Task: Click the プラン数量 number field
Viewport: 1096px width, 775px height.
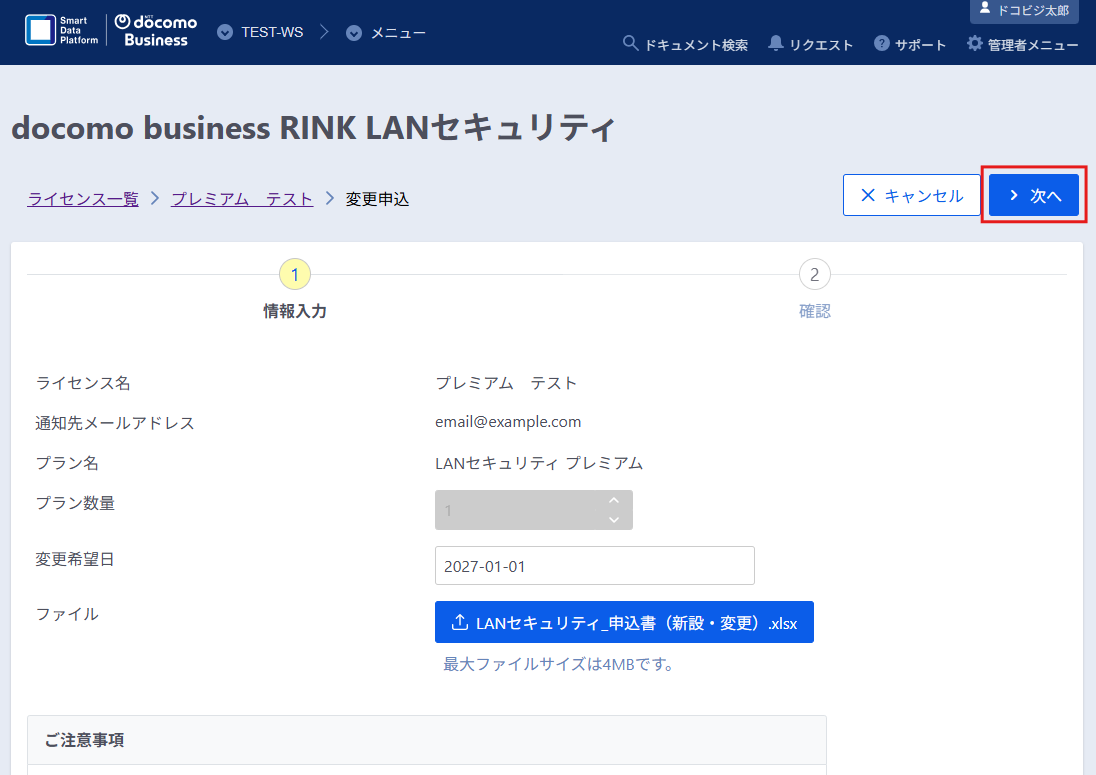Action: 533,510
